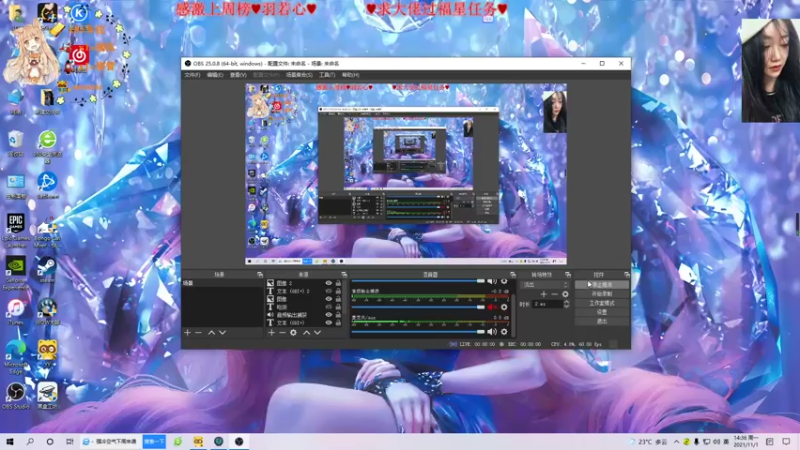Pop out the Audio Mixer dock panel
Image resolution: width=800 pixels, height=450 pixels.
(x=513, y=274)
